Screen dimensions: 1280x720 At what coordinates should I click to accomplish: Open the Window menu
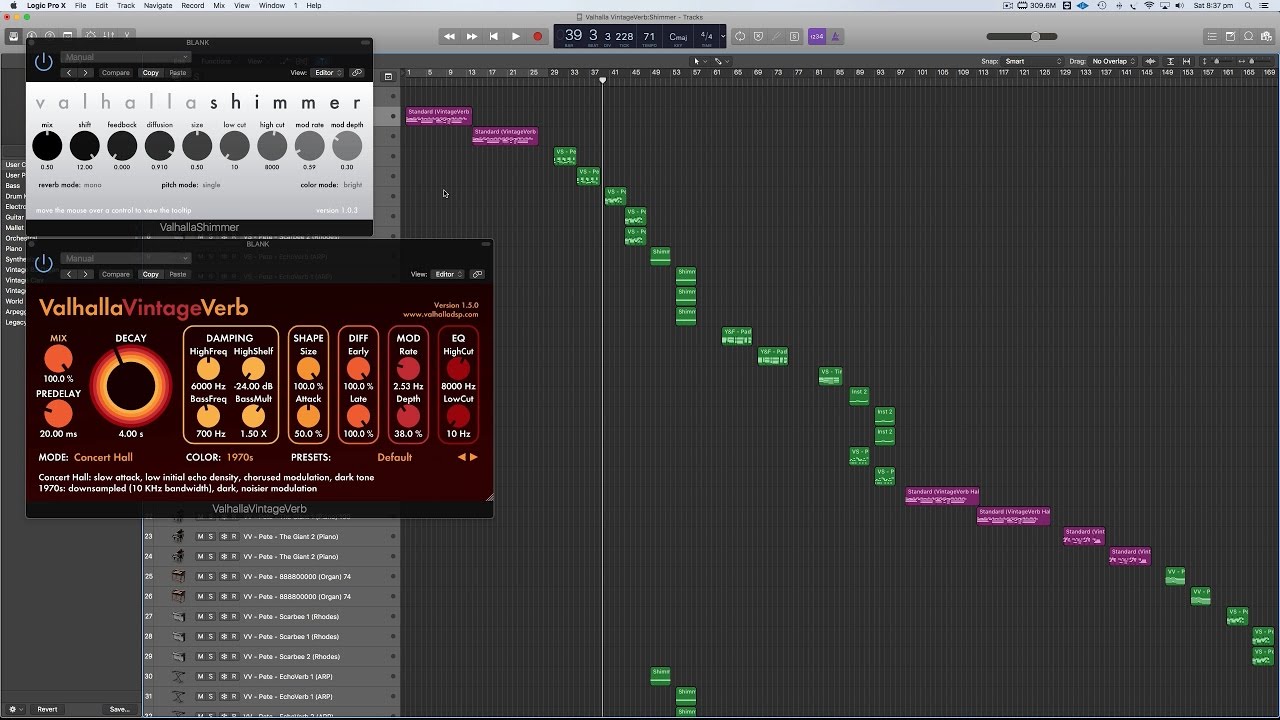(x=271, y=6)
